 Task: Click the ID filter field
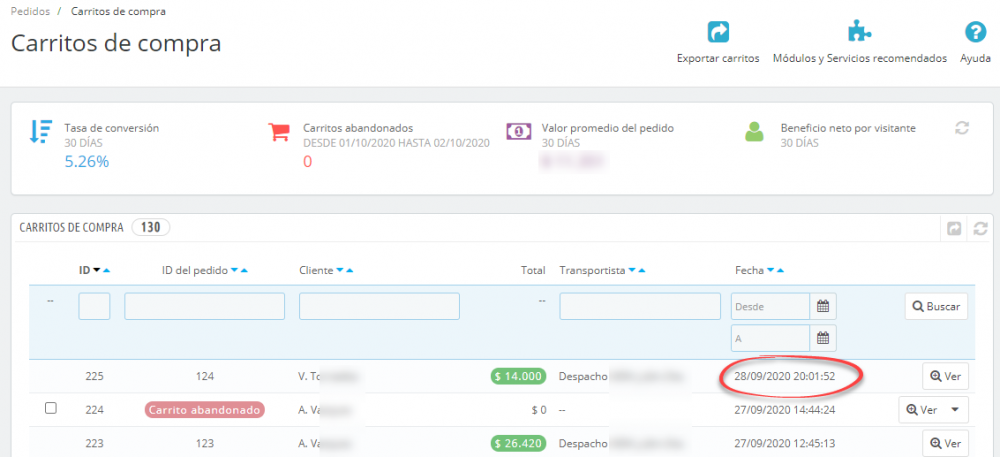coord(94,306)
